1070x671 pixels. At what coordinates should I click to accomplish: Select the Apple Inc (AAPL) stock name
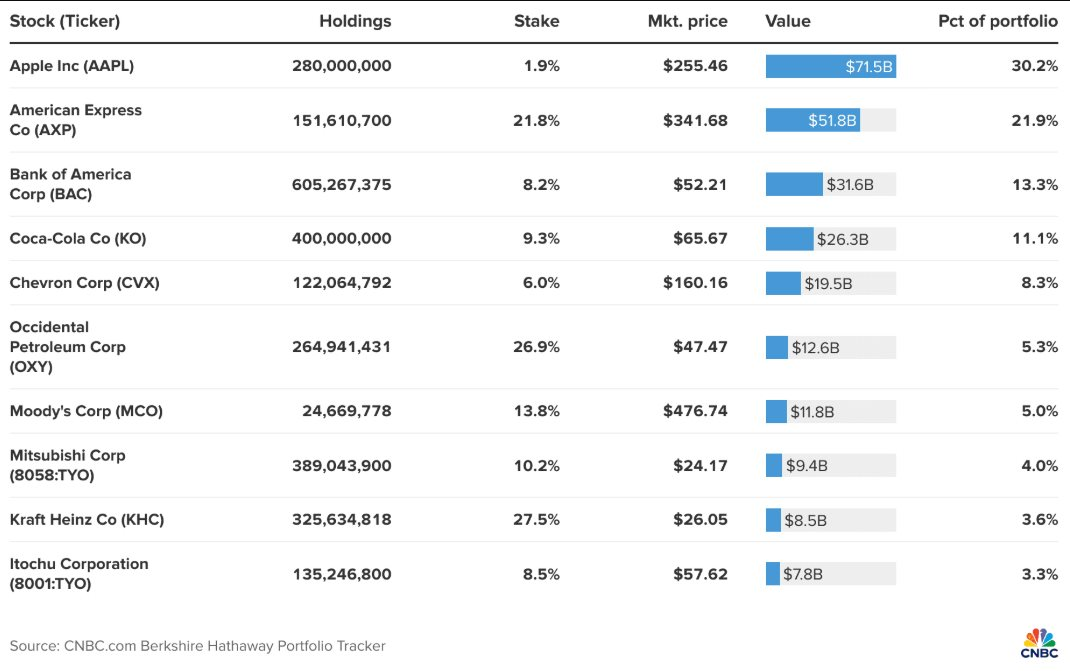tap(72, 66)
